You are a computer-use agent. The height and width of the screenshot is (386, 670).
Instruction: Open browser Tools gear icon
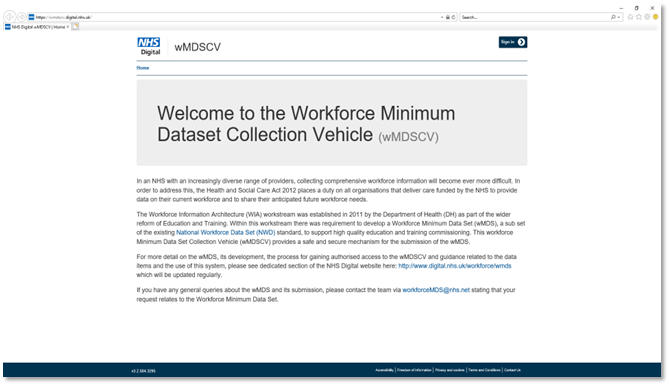(x=647, y=17)
